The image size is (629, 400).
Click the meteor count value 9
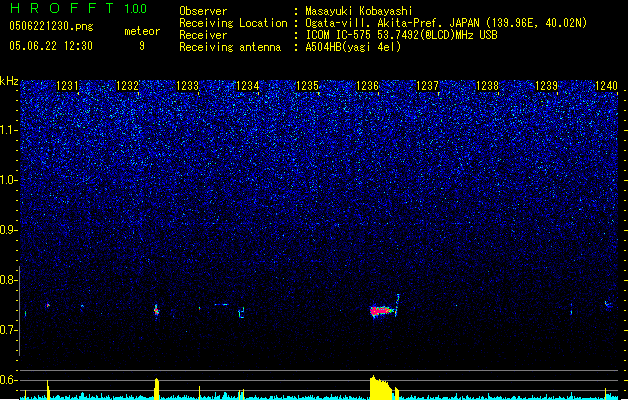point(142,46)
